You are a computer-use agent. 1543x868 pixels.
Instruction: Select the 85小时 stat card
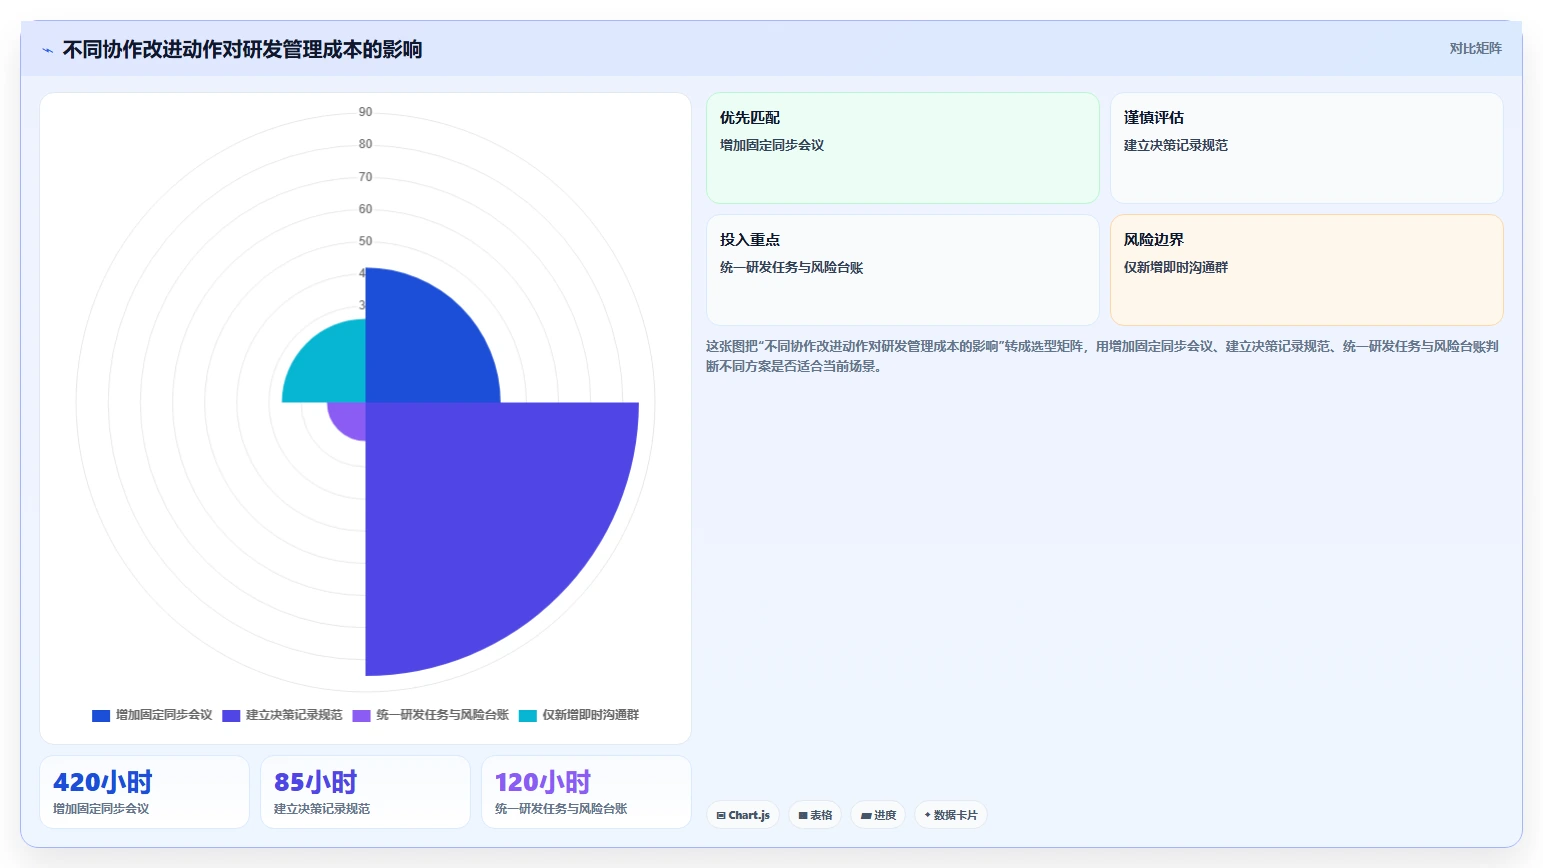tap(365, 792)
